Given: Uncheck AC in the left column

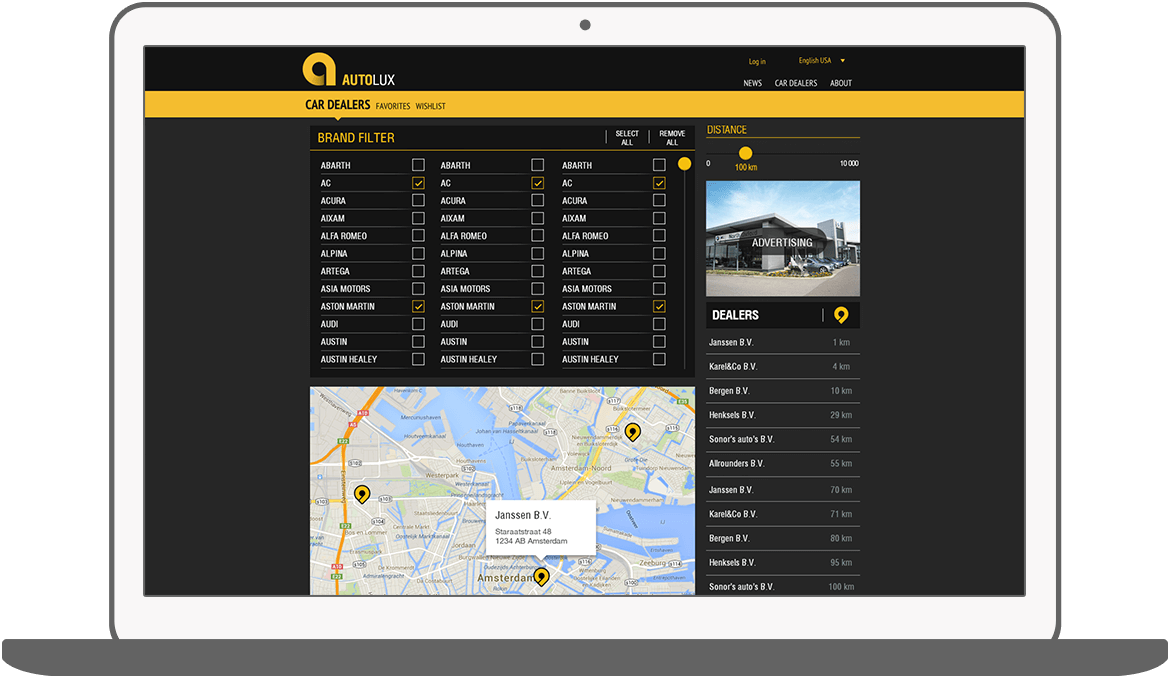Looking at the screenshot, I should point(418,183).
